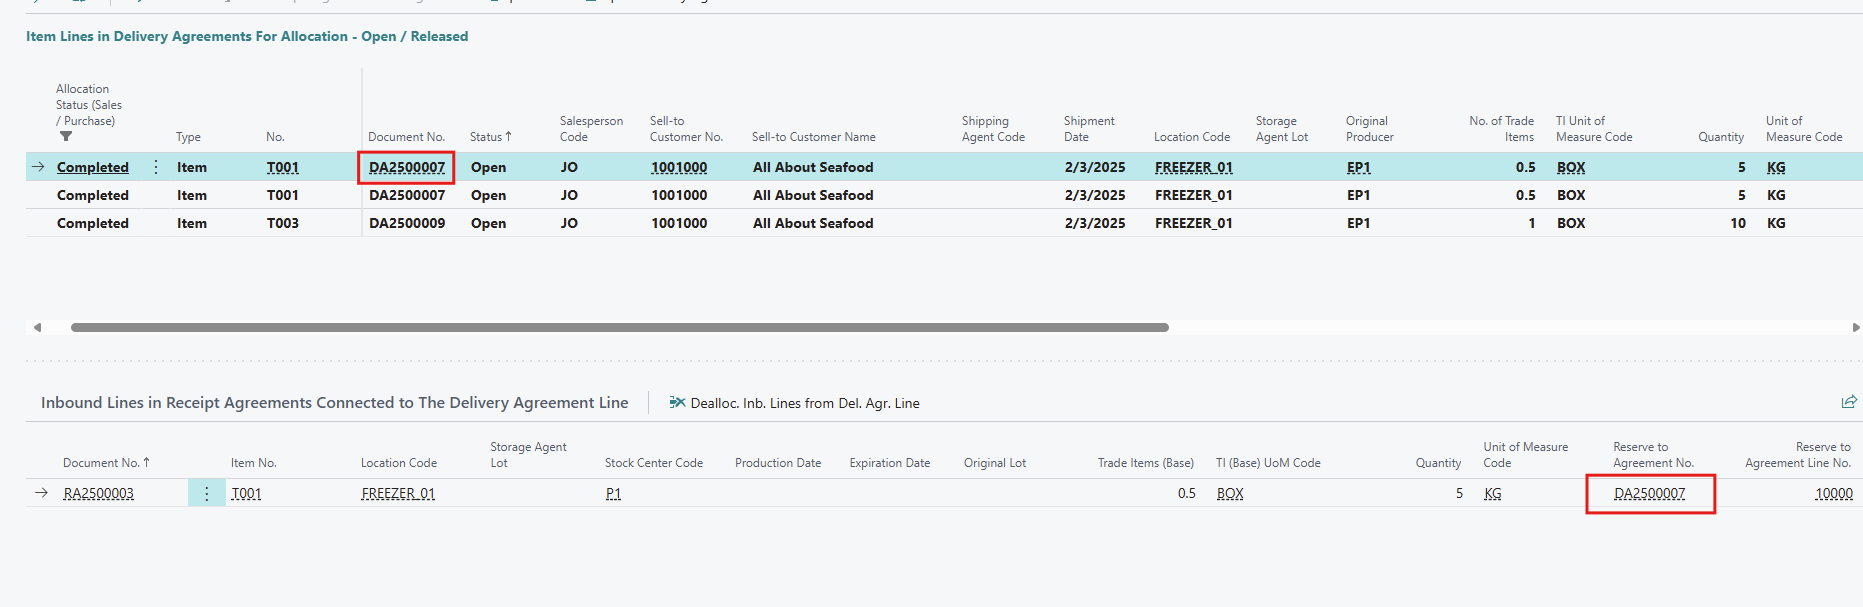Click the Completed status link in the first row
This screenshot has height=607, width=1863.
tap(92, 167)
